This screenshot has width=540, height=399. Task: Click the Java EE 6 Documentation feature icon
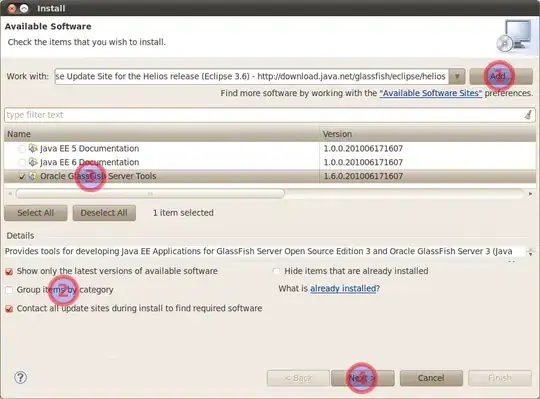33,162
